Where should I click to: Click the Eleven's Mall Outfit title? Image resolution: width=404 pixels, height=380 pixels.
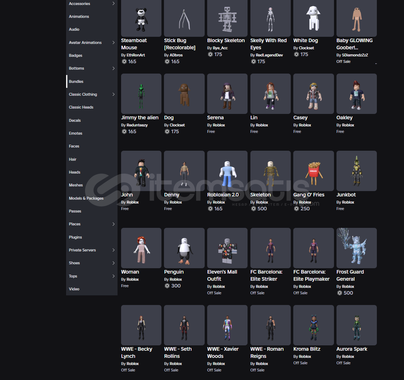pyautogui.click(x=222, y=275)
